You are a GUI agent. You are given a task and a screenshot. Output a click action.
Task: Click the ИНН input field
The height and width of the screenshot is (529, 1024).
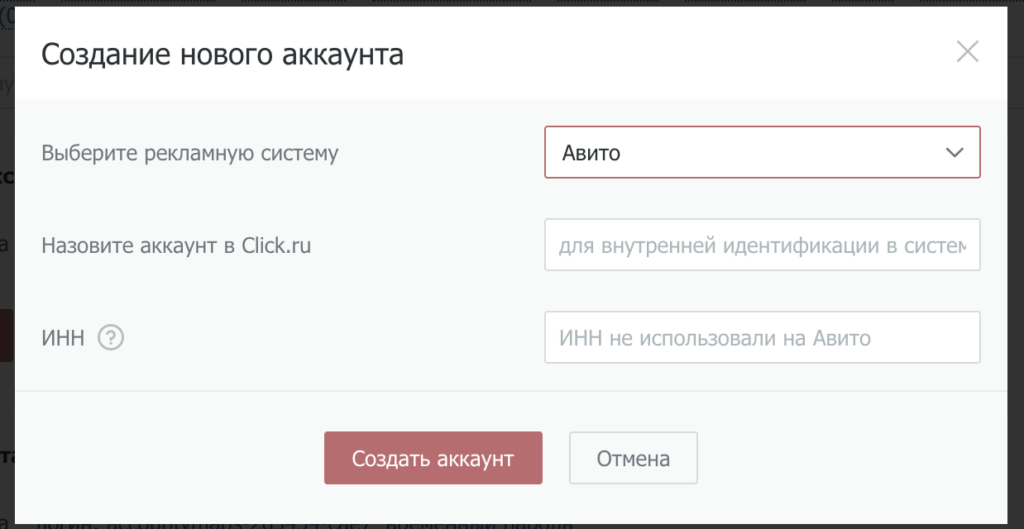click(761, 338)
